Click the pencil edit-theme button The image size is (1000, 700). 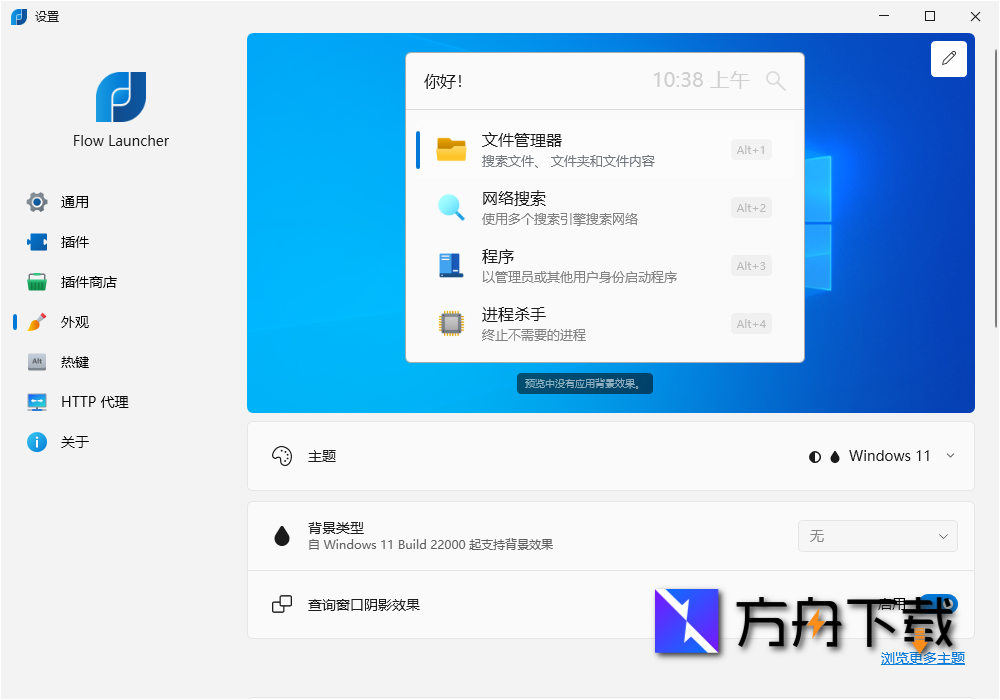[948, 58]
